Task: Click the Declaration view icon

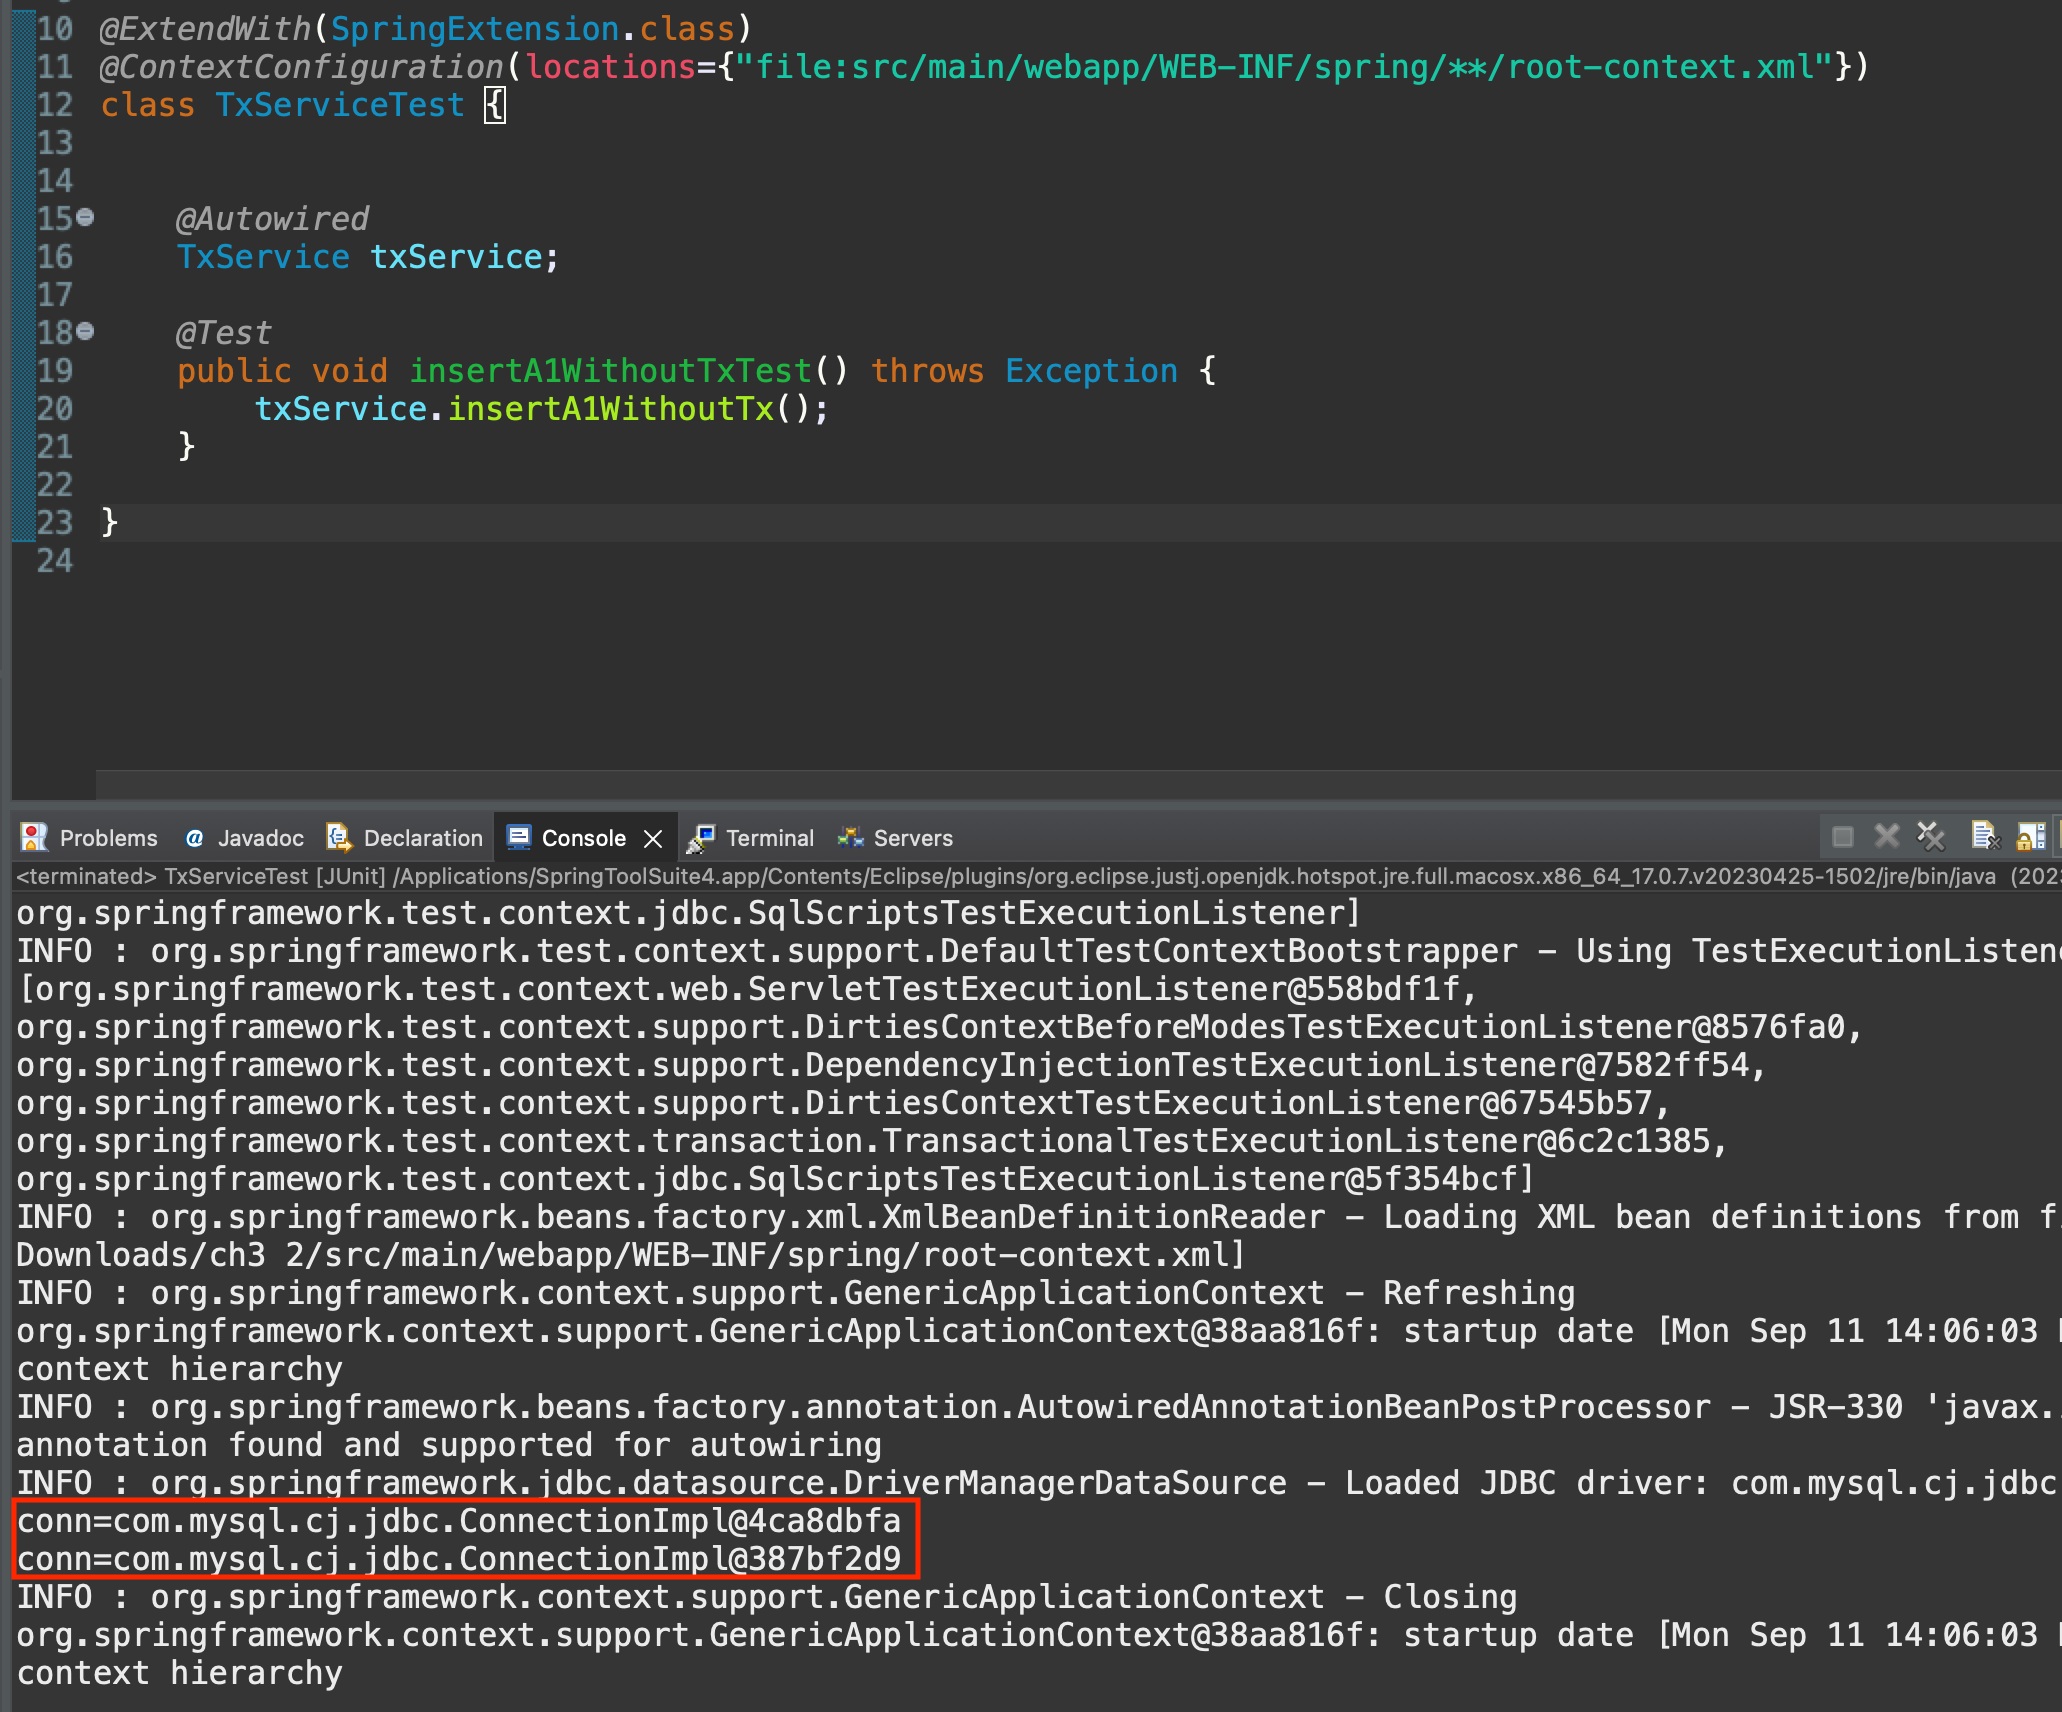Action: tap(339, 838)
